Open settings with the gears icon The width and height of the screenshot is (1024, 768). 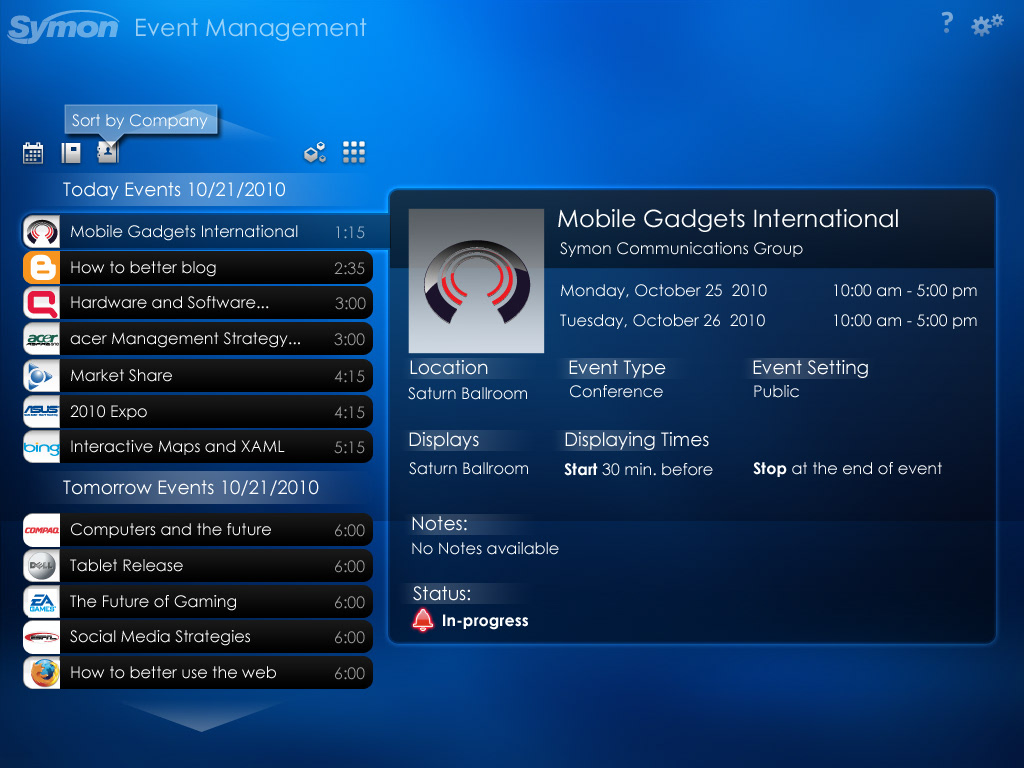tap(987, 26)
